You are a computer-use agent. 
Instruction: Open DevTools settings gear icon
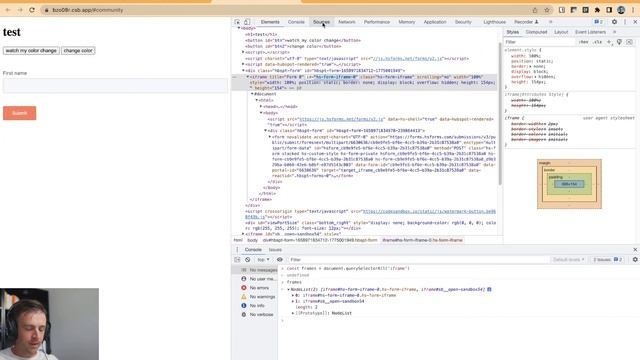pyautogui.click(x=614, y=22)
